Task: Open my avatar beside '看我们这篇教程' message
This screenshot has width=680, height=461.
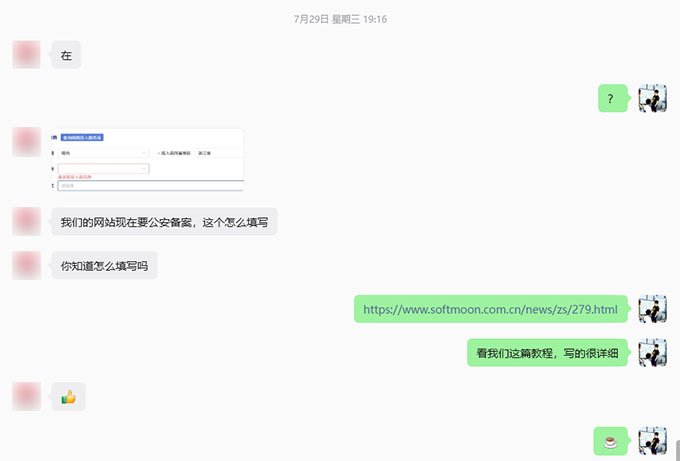Action: click(653, 353)
